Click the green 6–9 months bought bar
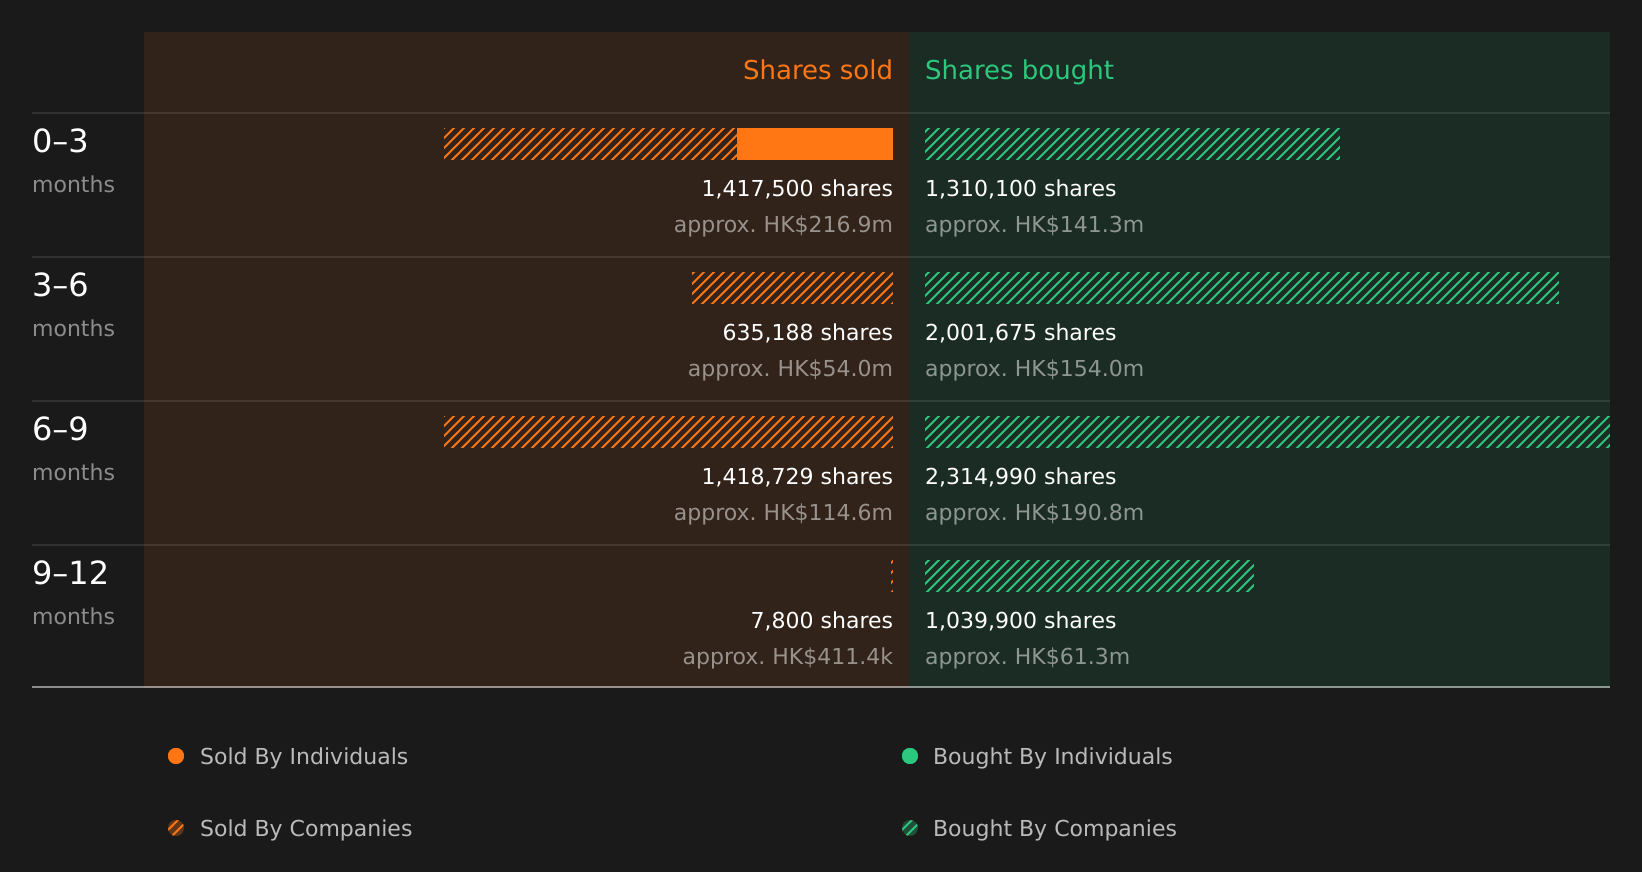1642x872 pixels. [1267, 432]
